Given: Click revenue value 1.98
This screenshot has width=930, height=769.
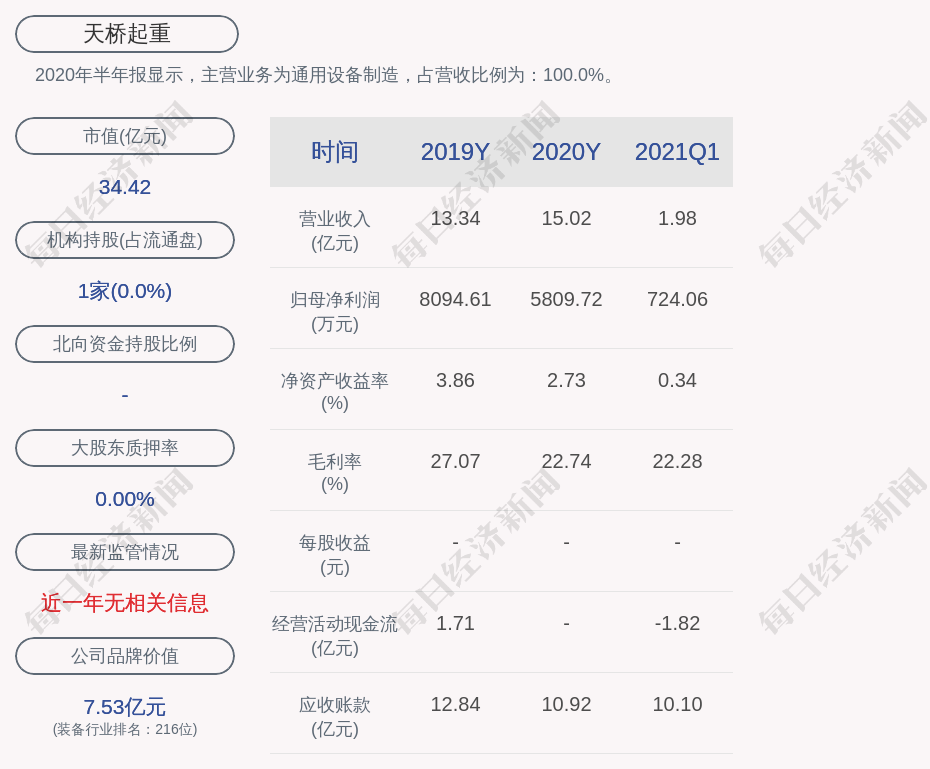Looking at the screenshot, I should [677, 218].
